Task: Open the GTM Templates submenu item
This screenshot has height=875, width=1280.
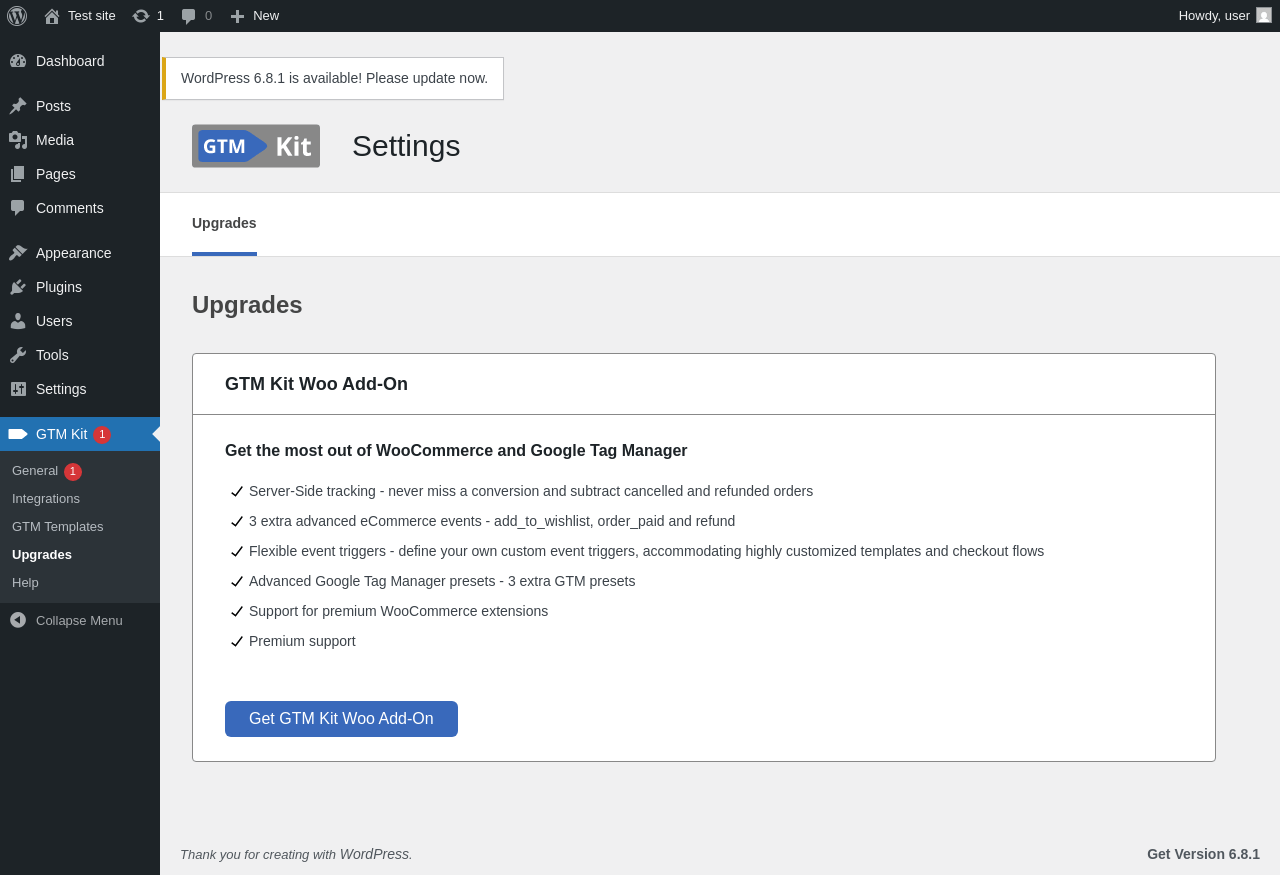Action: coord(58,526)
